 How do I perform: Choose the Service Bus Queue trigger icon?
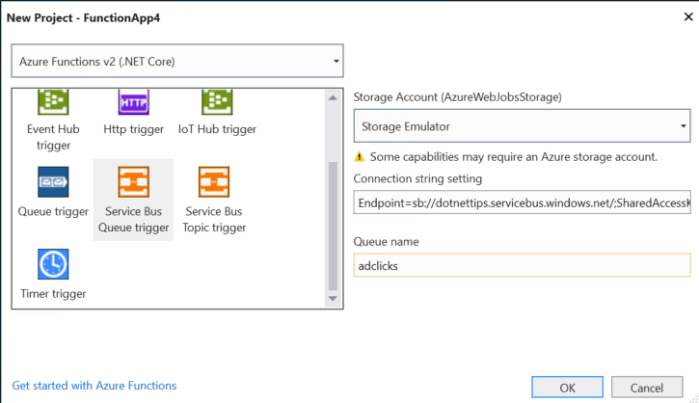pos(133,182)
